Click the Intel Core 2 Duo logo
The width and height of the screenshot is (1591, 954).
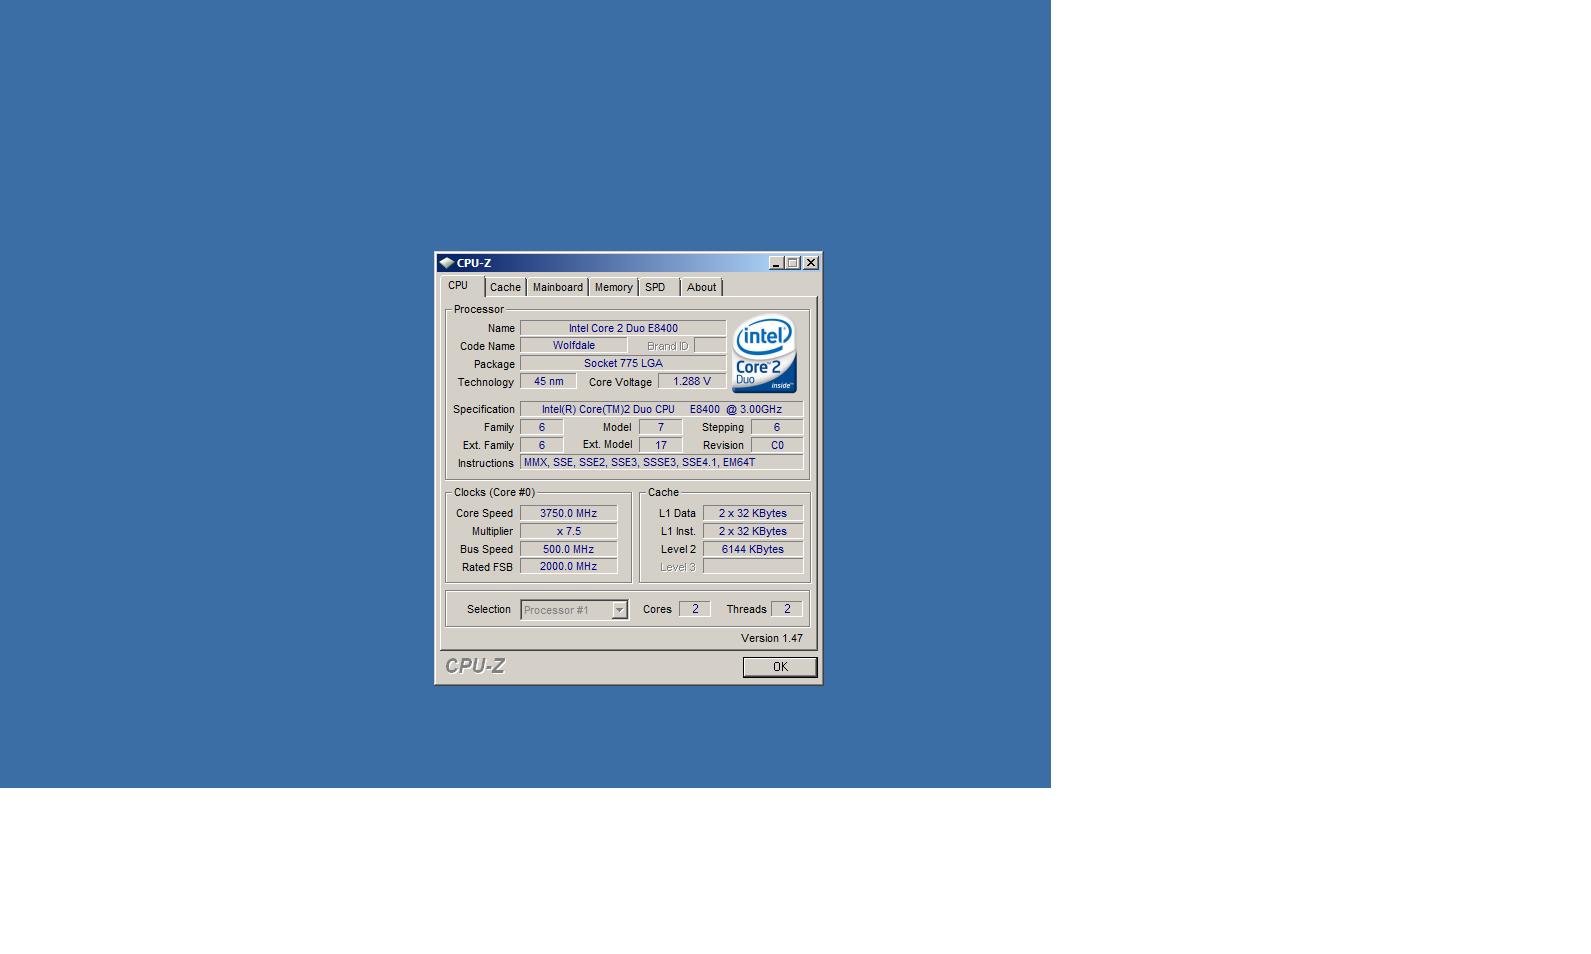[x=764, y=354]
